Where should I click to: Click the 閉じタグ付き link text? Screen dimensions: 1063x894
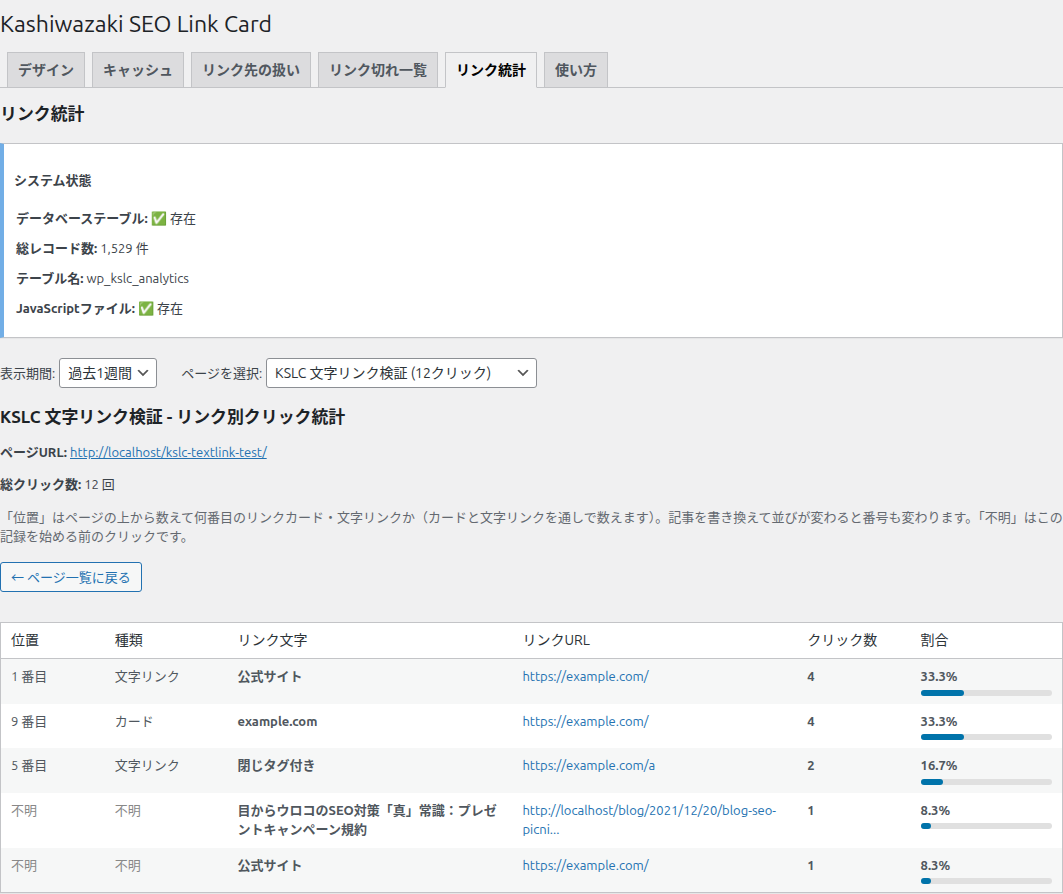click(276, 766)
